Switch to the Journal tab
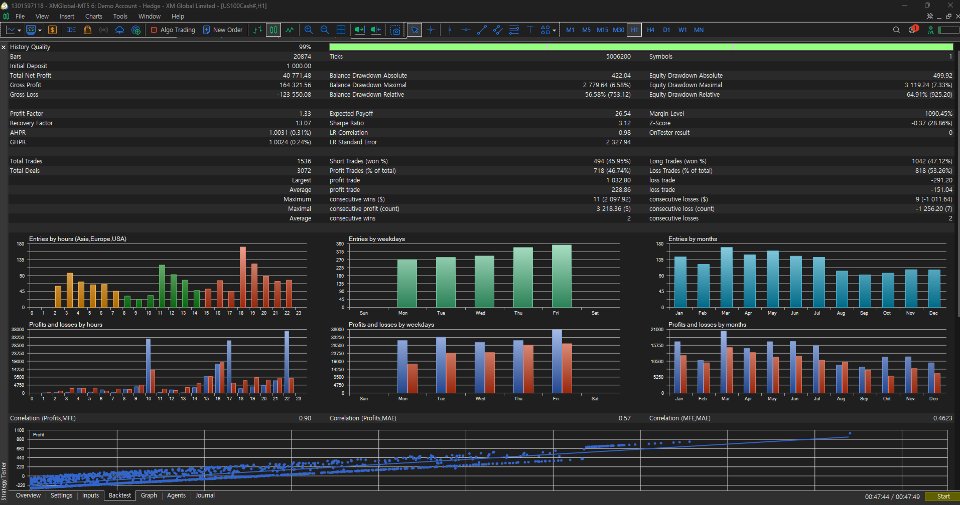 click(x=204, y=495)
